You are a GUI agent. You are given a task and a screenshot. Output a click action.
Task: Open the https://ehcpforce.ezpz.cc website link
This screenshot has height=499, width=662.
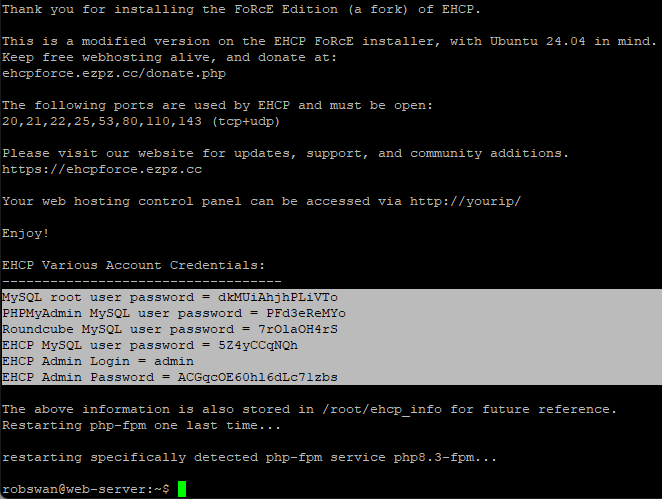[102, 169]
